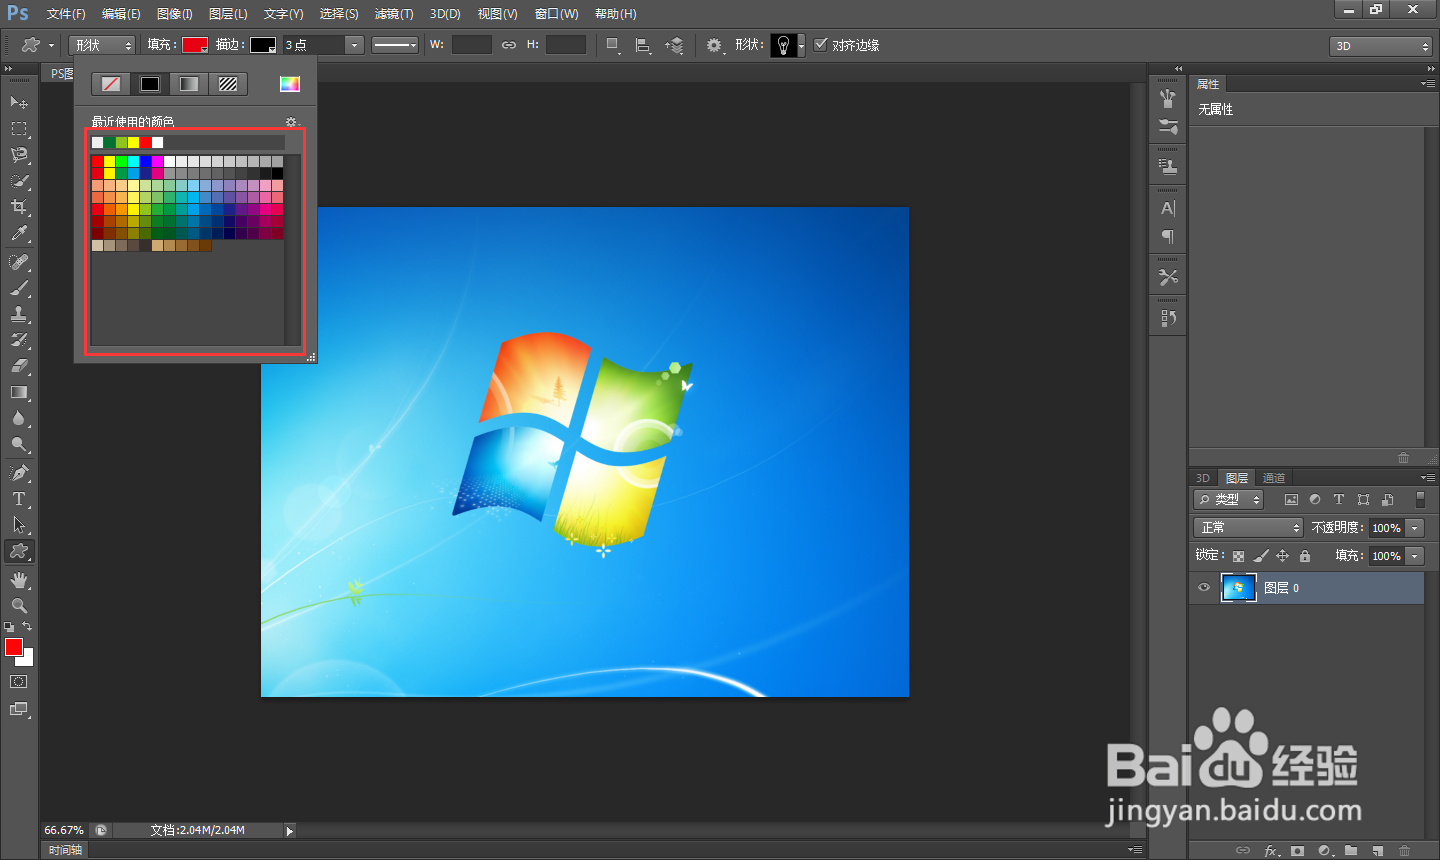Switch to the 3D panel tab

tap(1203, 478)
